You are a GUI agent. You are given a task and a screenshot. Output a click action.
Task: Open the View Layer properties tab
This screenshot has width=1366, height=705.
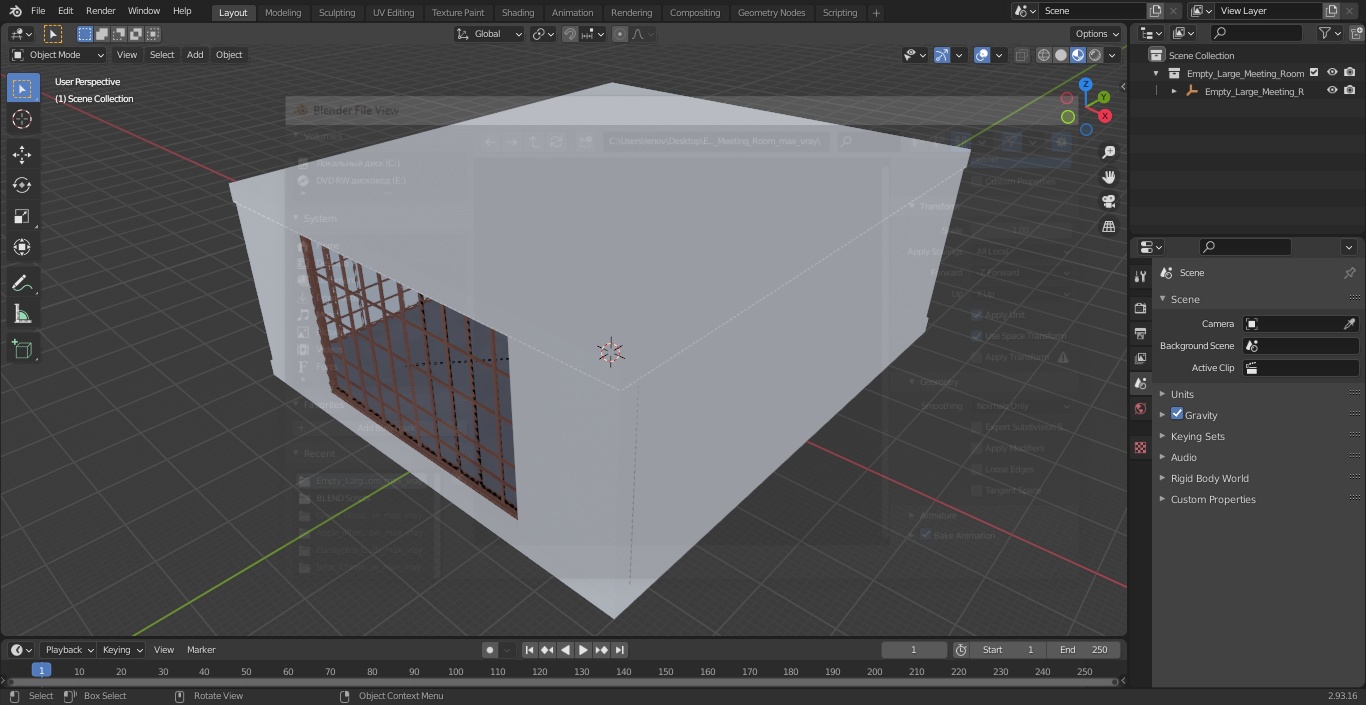(1140, 358)
